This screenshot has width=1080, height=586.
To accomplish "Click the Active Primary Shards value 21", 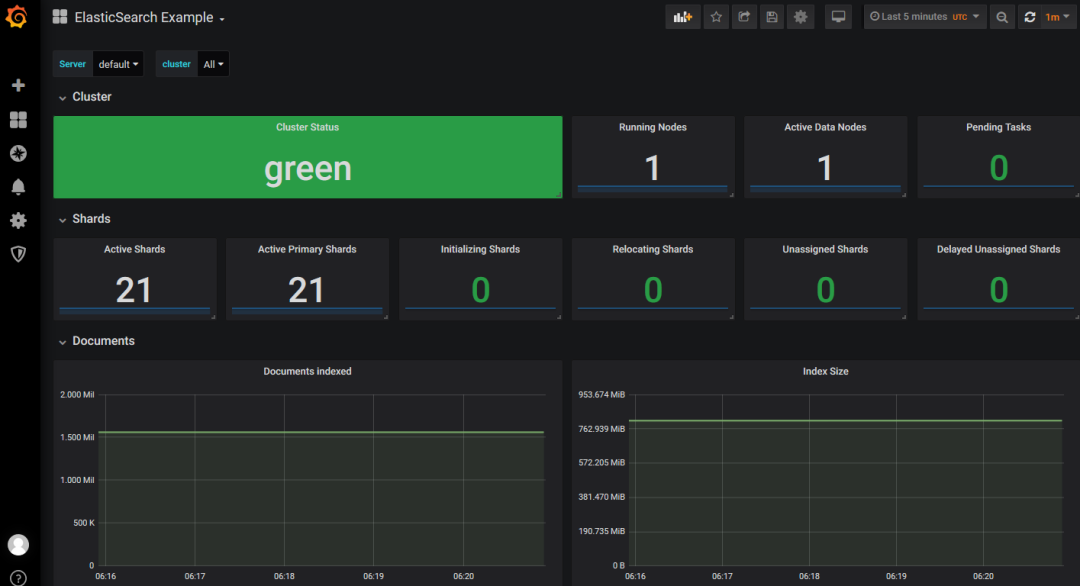I will pyautogui.click(x=307, y=290).
